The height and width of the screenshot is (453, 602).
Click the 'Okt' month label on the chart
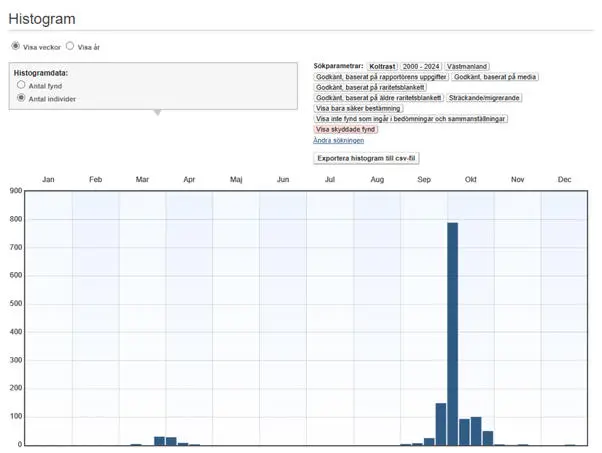(x=471, y=179)
